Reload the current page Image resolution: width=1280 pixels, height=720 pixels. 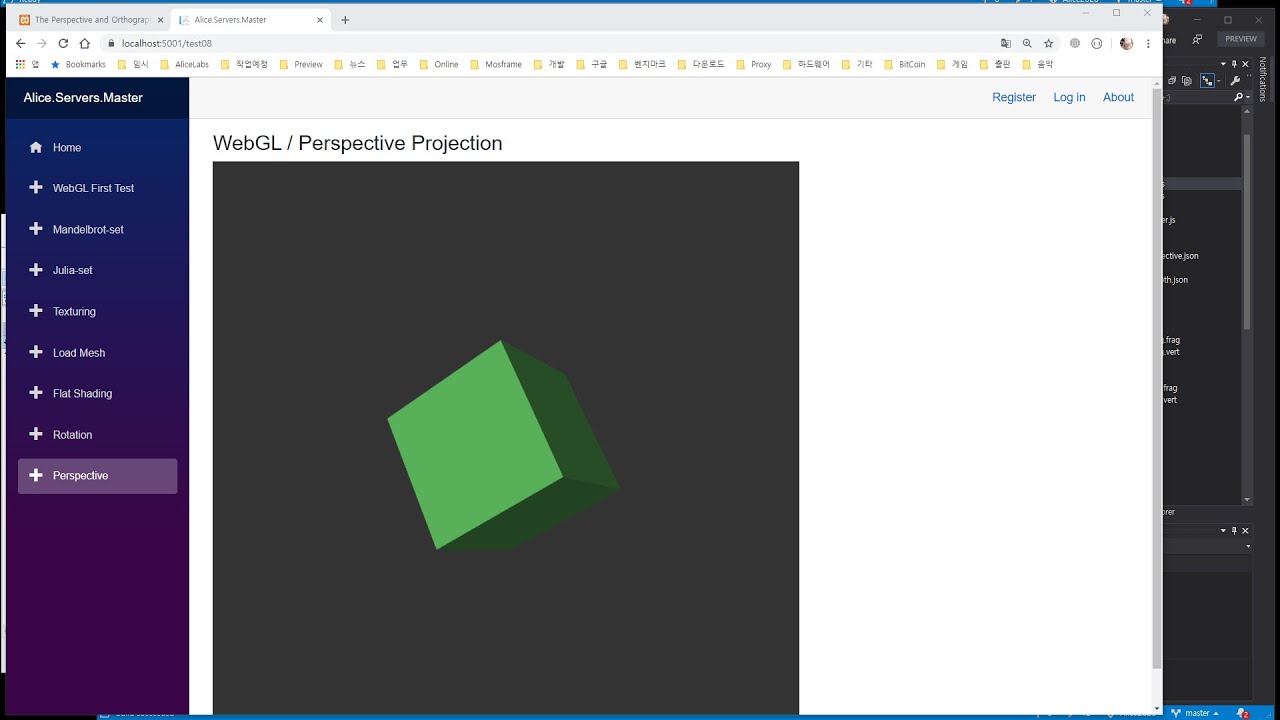pyautogui.click(x=63, y=43)
